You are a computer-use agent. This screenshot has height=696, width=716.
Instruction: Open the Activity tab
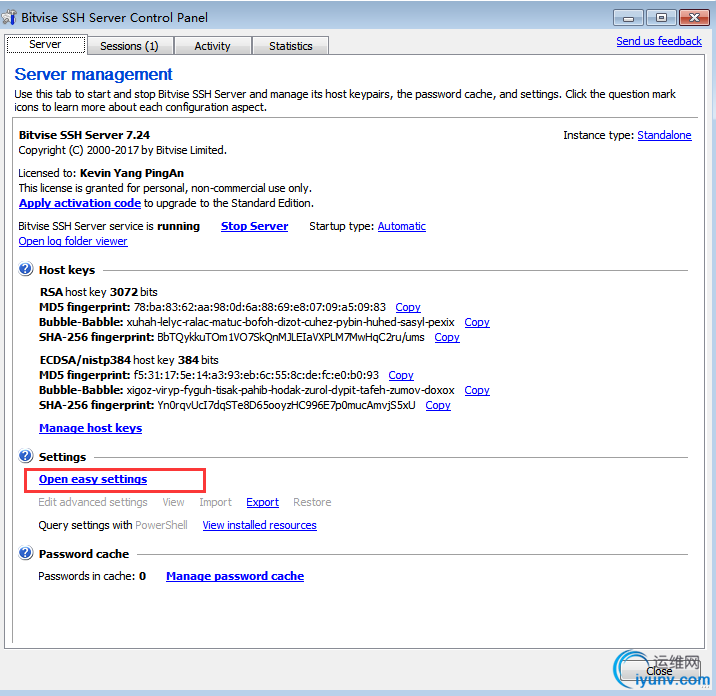212,46
